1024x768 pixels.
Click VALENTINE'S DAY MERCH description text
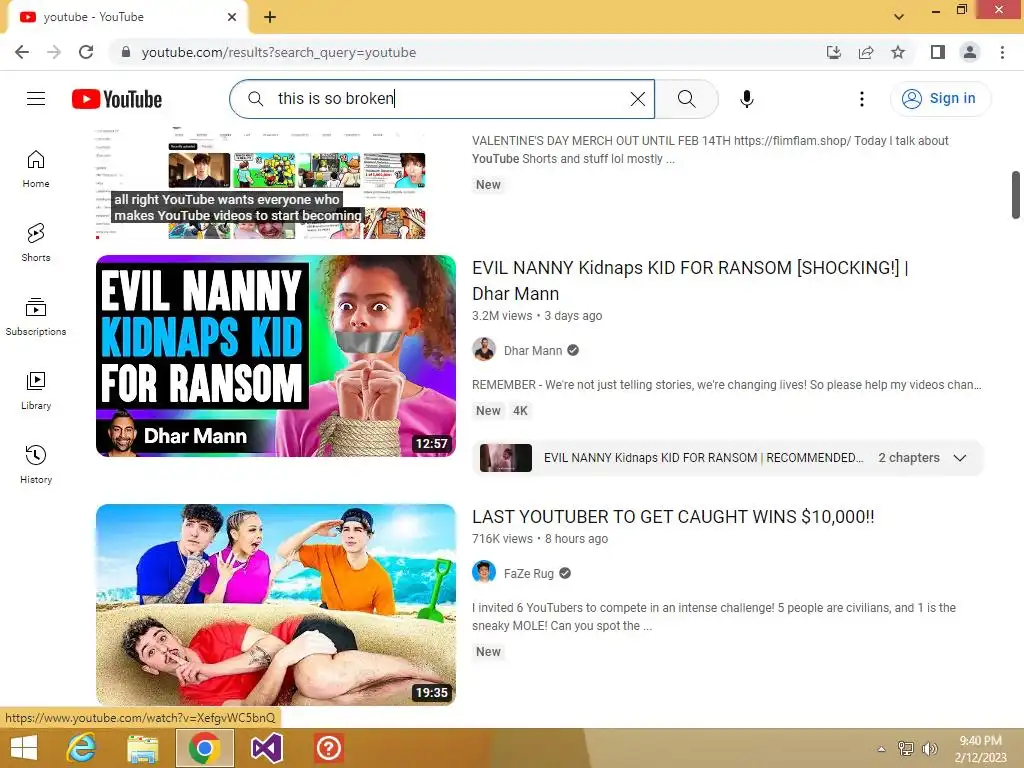(710, 150)
